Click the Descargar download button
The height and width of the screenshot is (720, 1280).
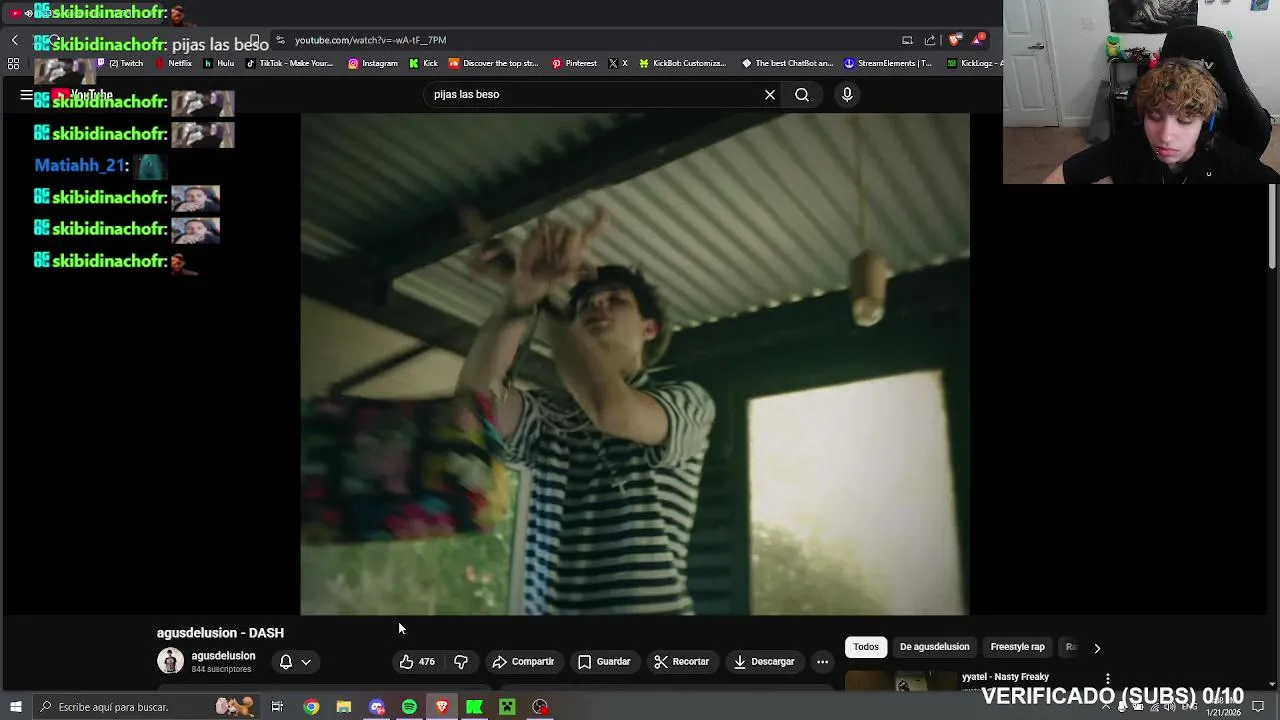click(x=764, y=661)
